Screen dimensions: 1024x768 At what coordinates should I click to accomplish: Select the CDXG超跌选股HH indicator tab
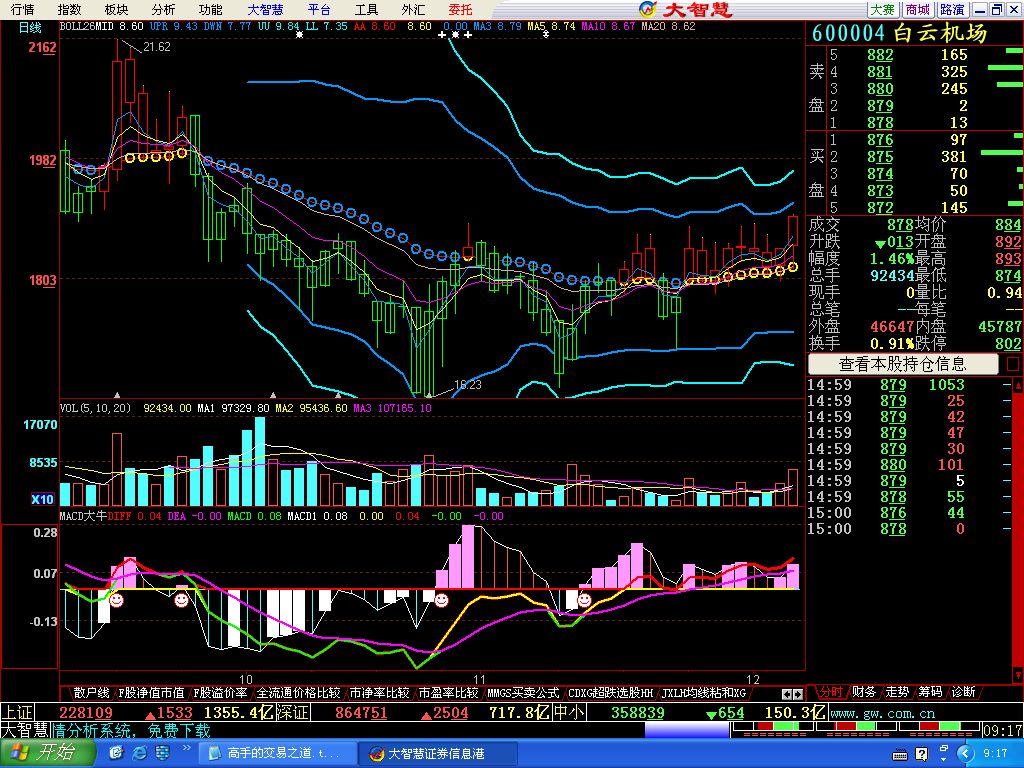click(611, 693)
